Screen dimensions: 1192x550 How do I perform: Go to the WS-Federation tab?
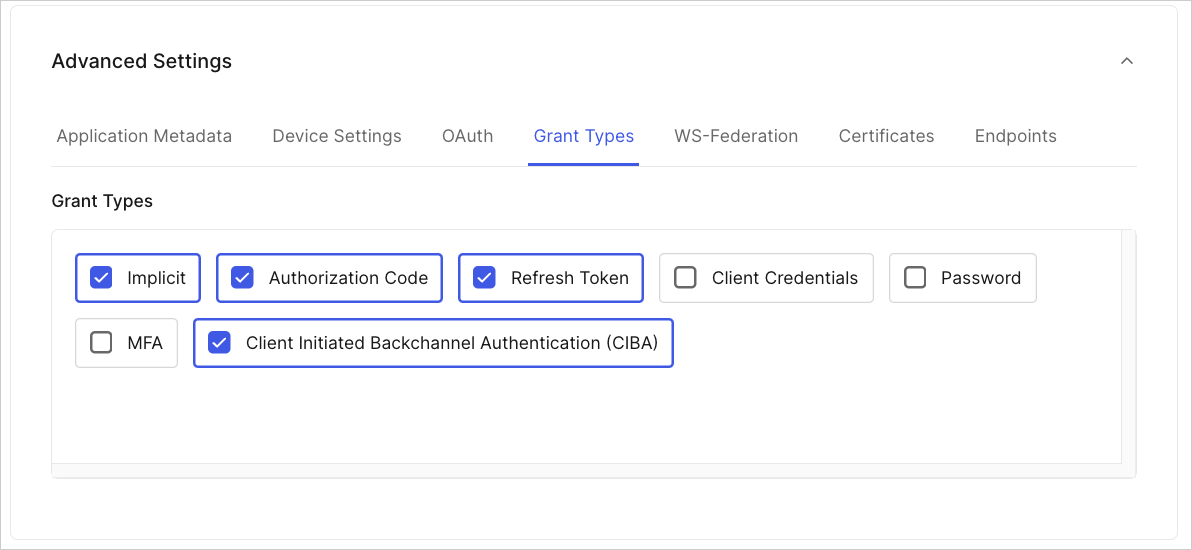click(x=736, y=136)
